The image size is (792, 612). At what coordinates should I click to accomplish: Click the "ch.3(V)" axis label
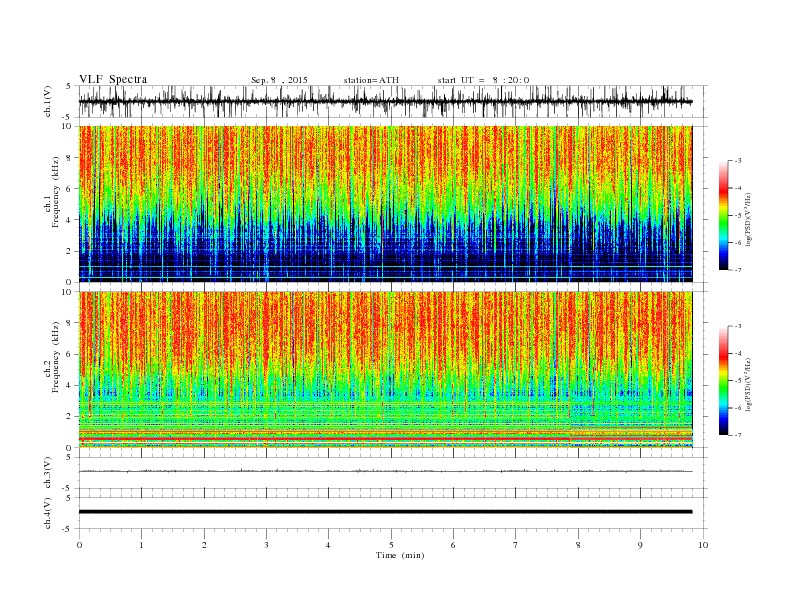(48, 473)
